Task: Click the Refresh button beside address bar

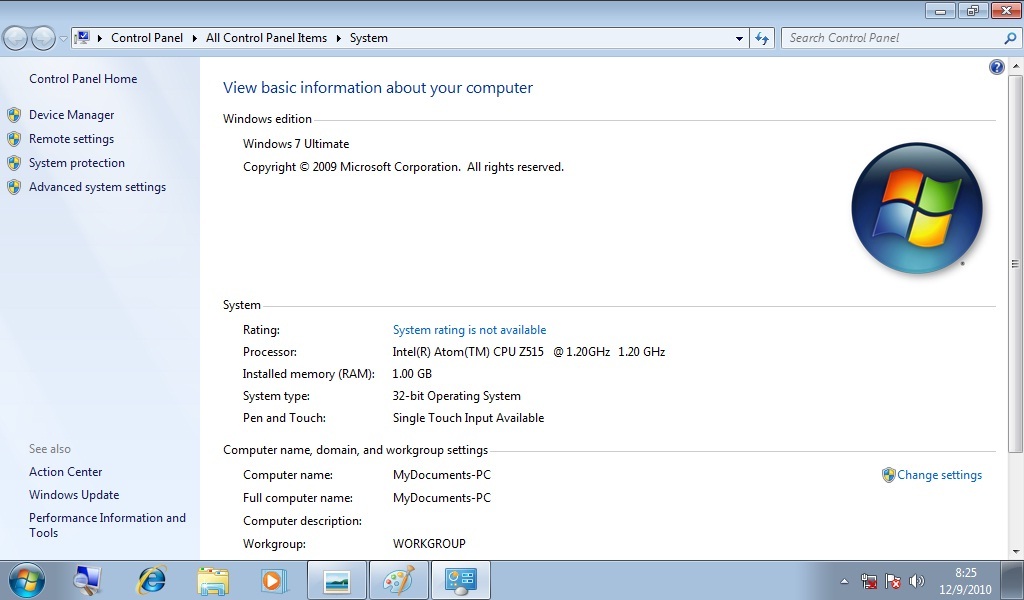Action: click(763, 38)
